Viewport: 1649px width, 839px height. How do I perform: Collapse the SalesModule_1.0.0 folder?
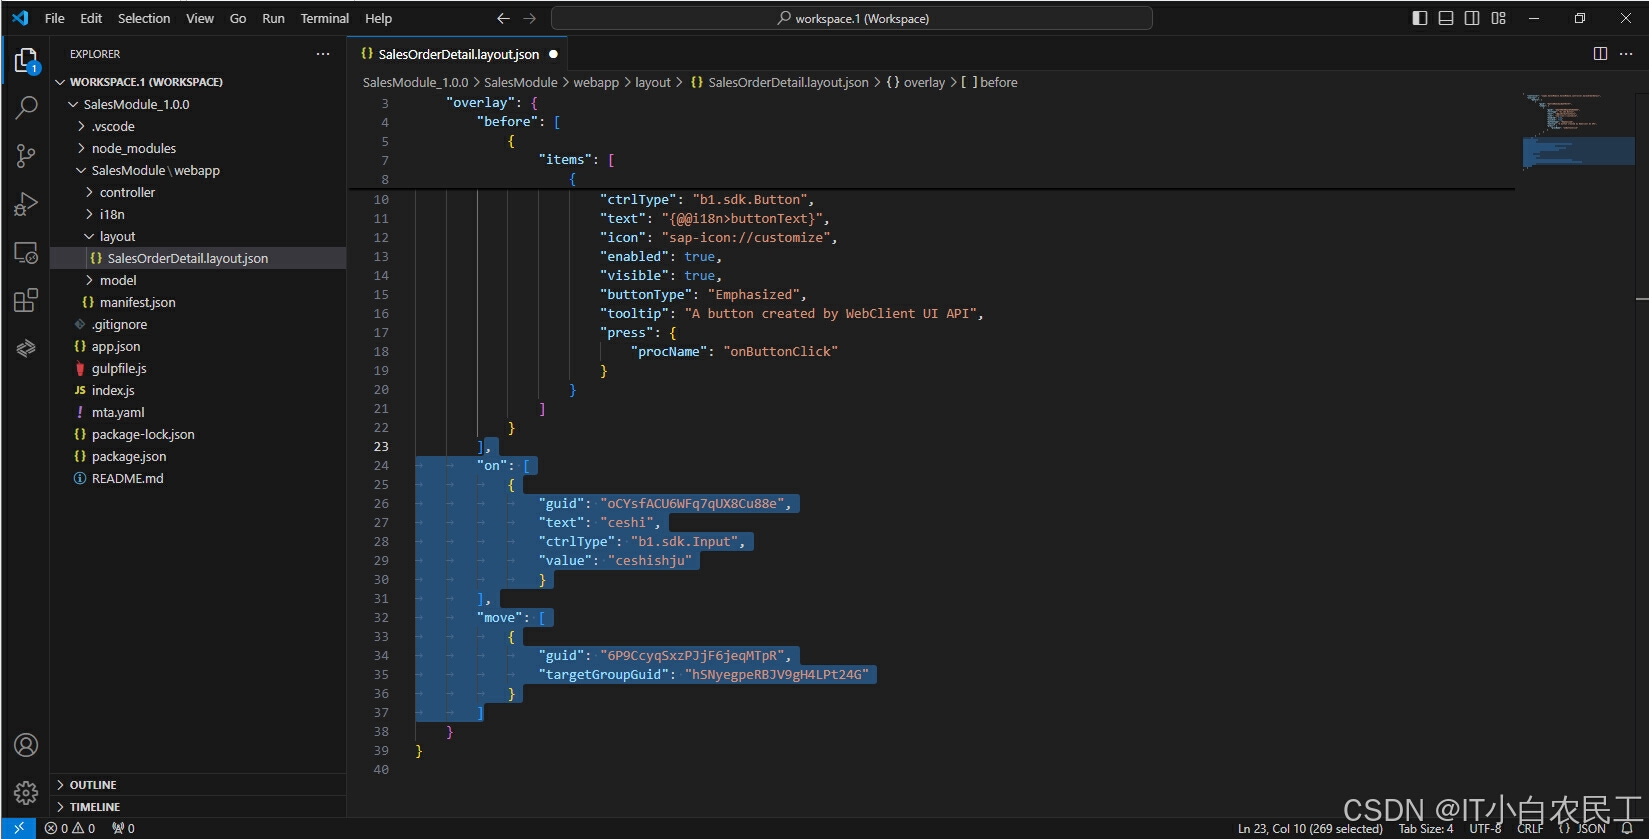(x=198, y=104)
